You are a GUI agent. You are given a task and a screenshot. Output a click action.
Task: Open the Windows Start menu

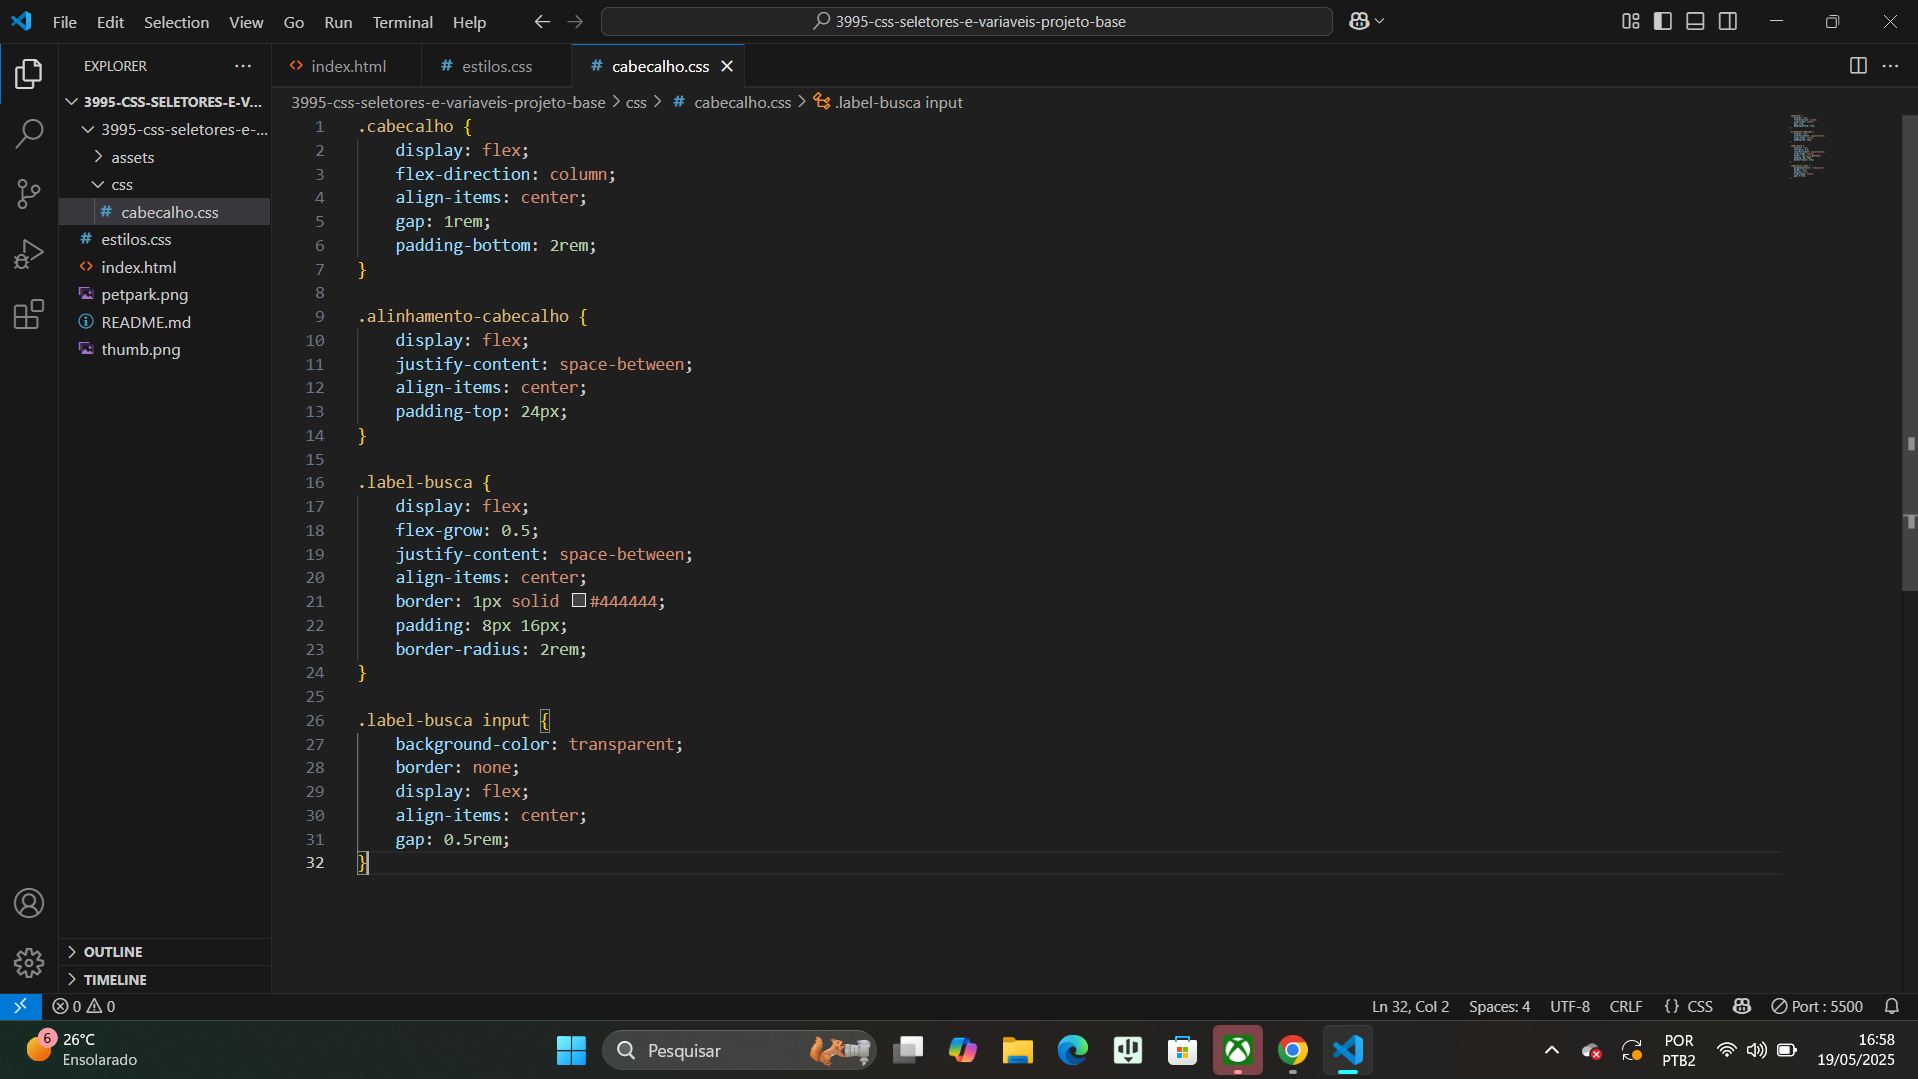571,1050
